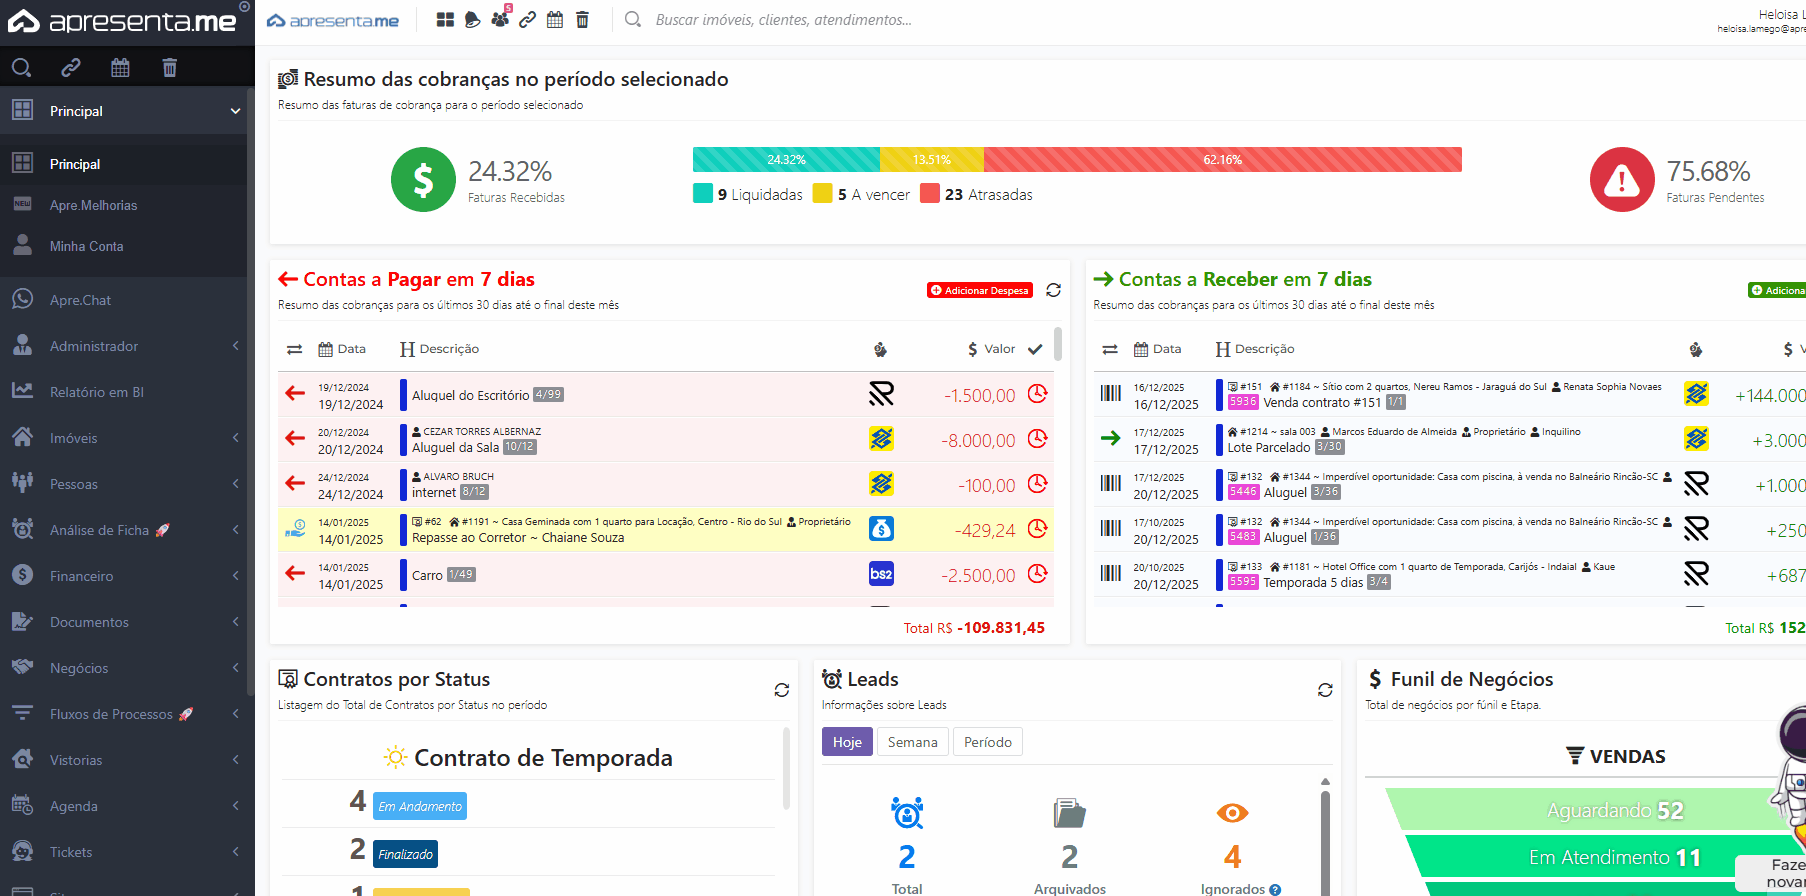Toggle sort arrows in Contas a Receber header

[x=1110, y=349]
